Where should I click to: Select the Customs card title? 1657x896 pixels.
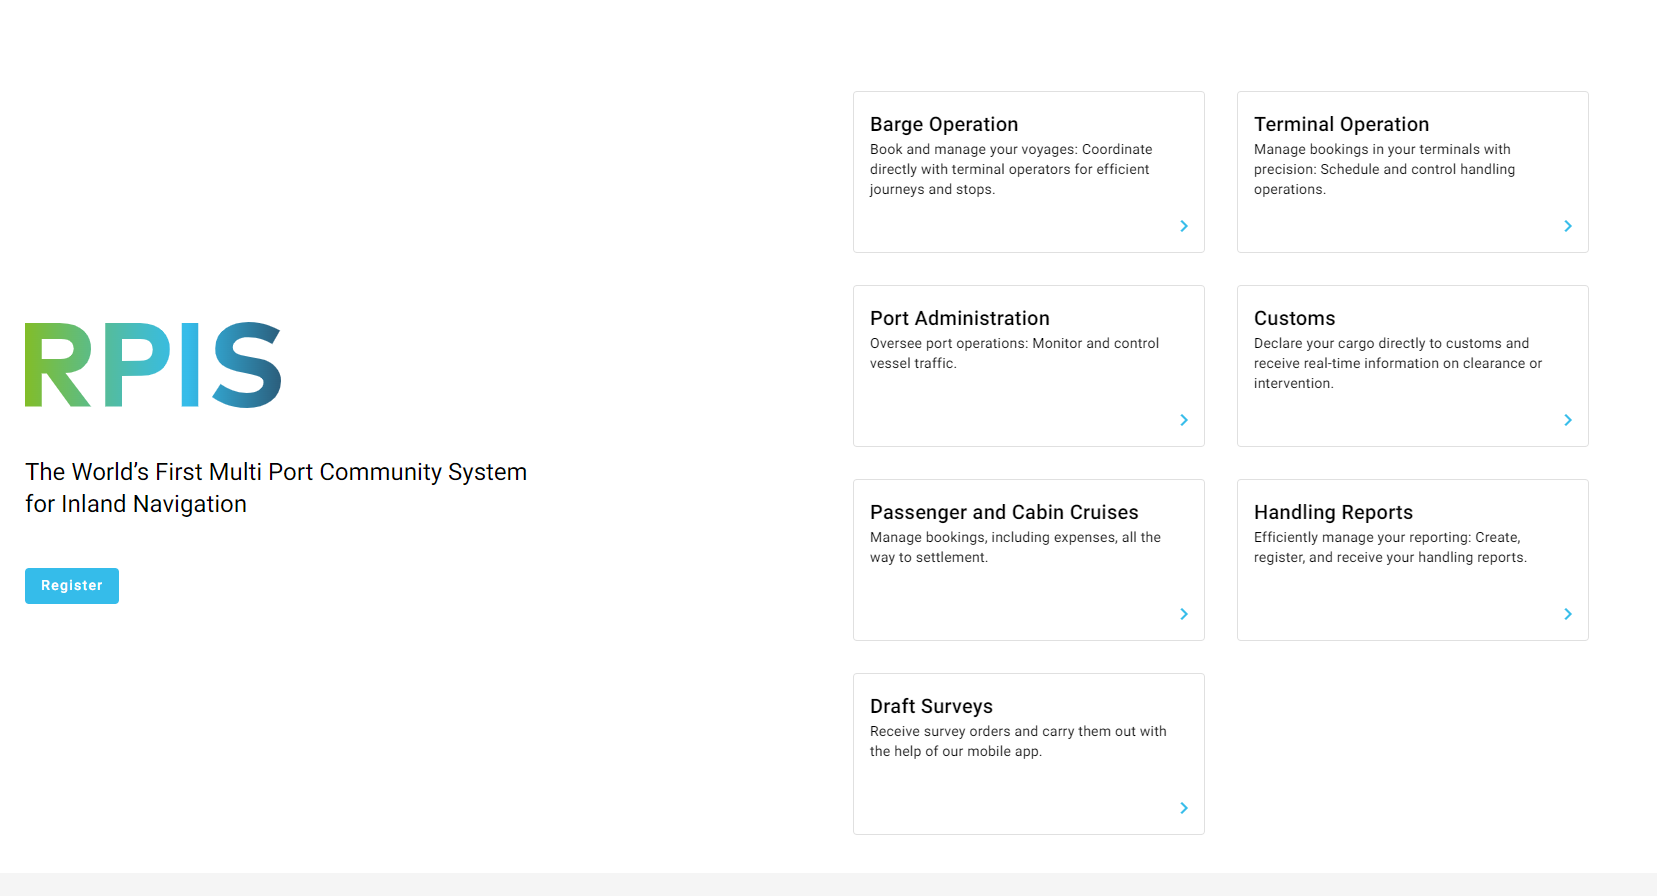pos(1294,318)
